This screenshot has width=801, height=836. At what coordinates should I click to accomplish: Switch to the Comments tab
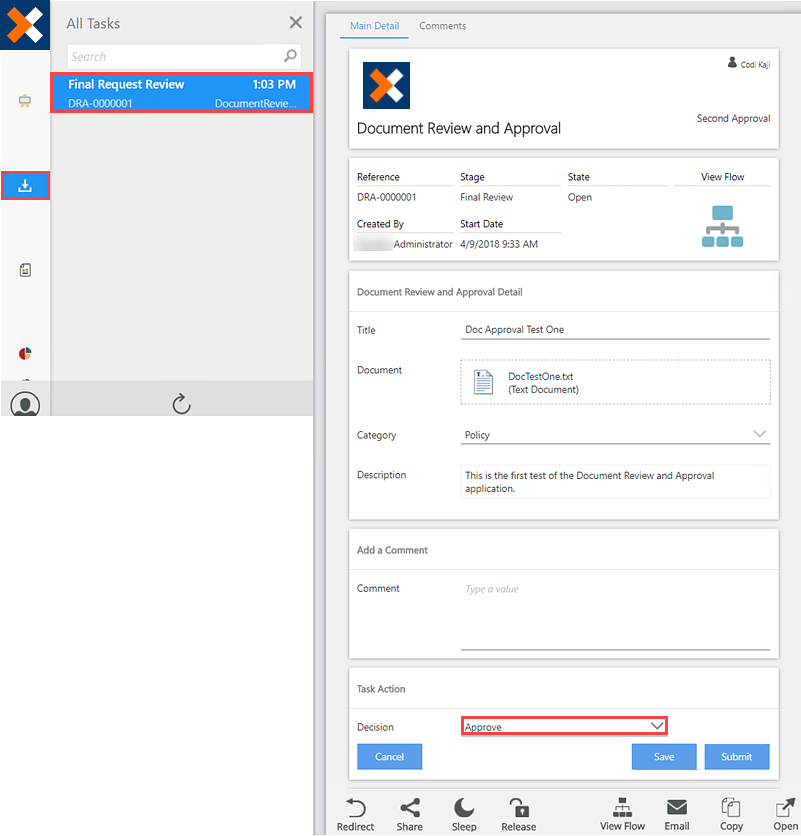(442, 26)
